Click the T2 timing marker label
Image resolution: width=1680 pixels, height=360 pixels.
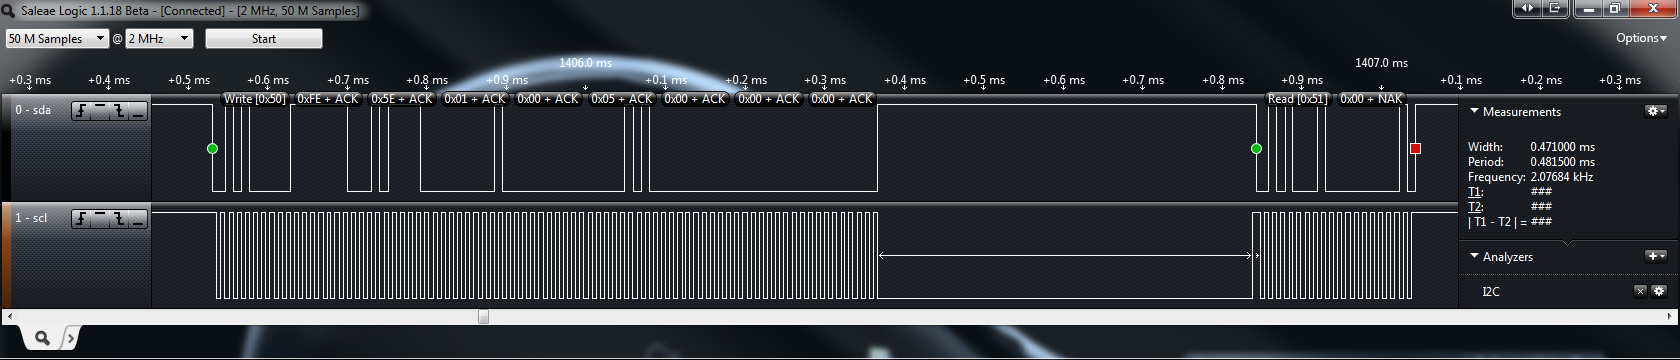pyautogui.click(x=1475, y=207)
